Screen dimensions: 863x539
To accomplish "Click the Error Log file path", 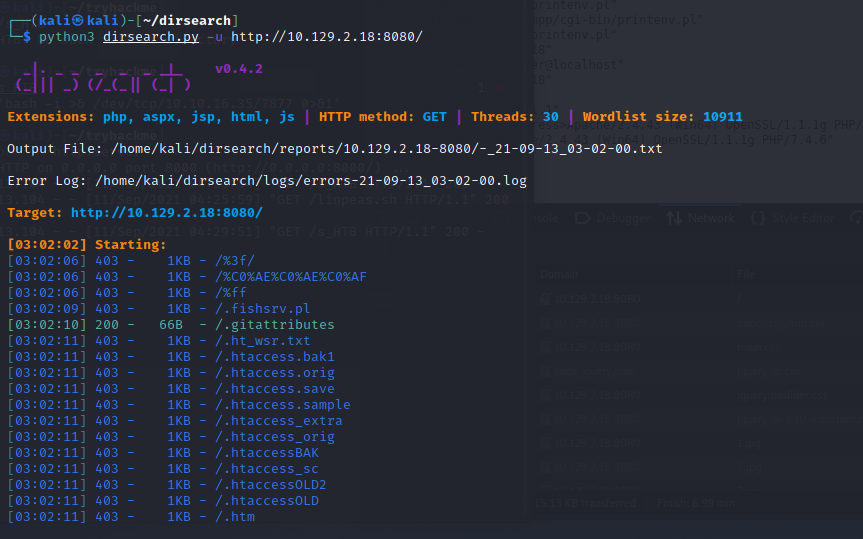I will click(310, 181).
